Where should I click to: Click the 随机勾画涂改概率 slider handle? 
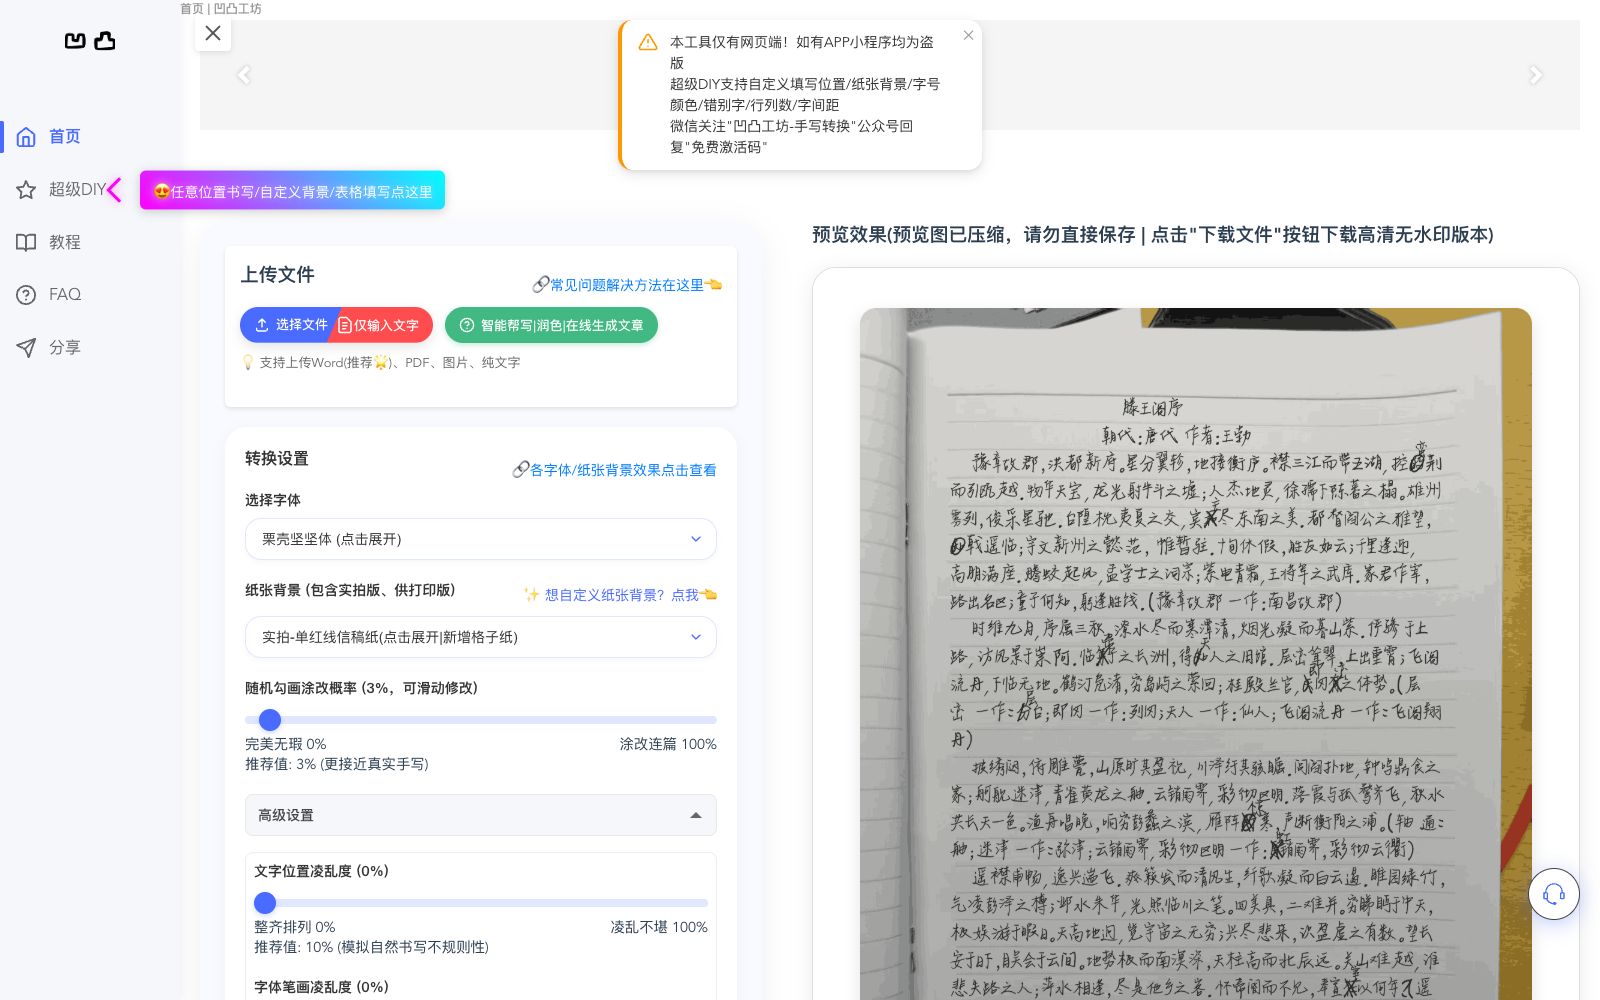270,720
